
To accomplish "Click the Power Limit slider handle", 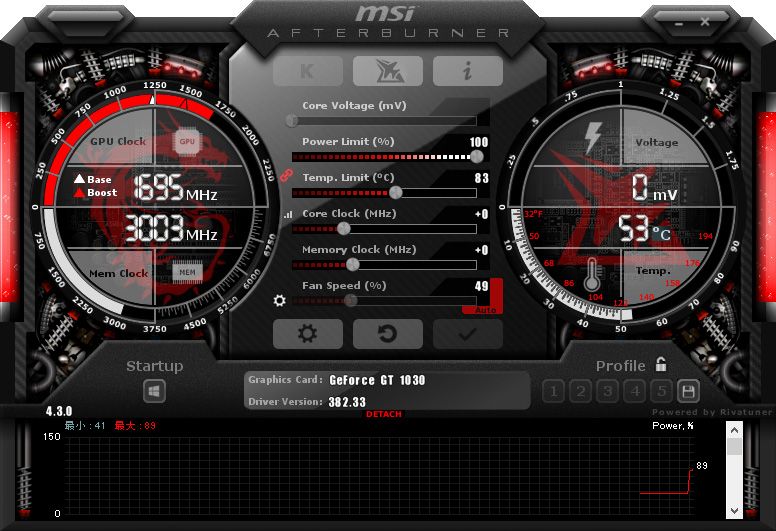I will pos(477,157).
